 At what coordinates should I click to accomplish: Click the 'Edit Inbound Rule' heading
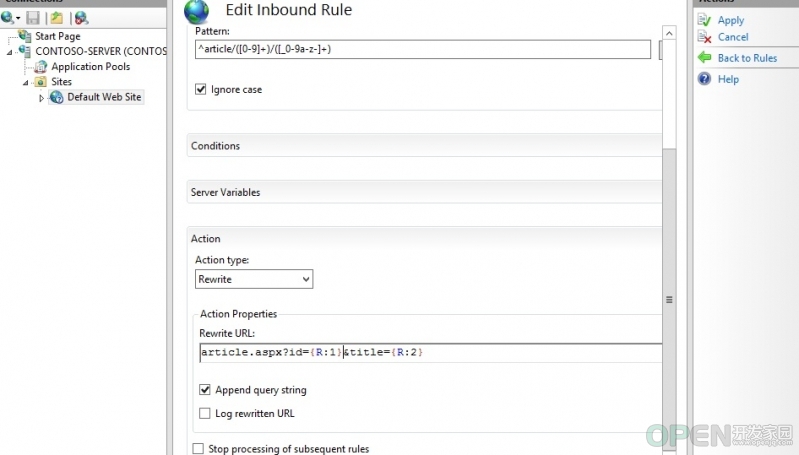click(288, 10)
